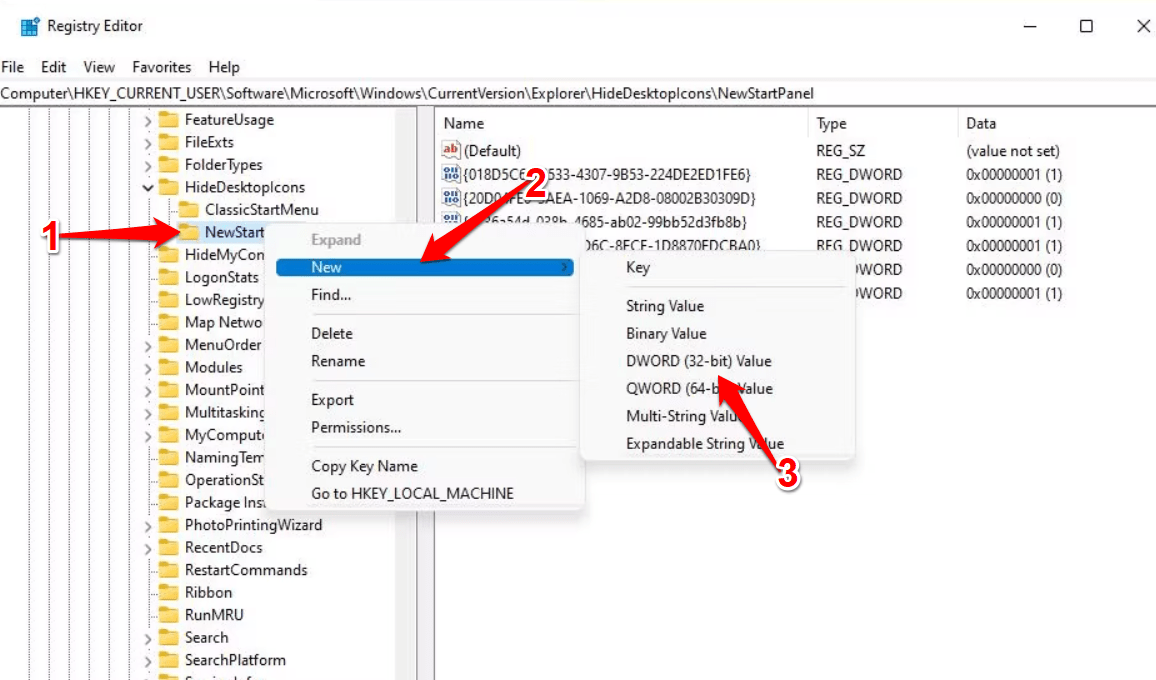Click the LogonStats folder icon
The image size is (1156, 680).
(x=169, y=277)
